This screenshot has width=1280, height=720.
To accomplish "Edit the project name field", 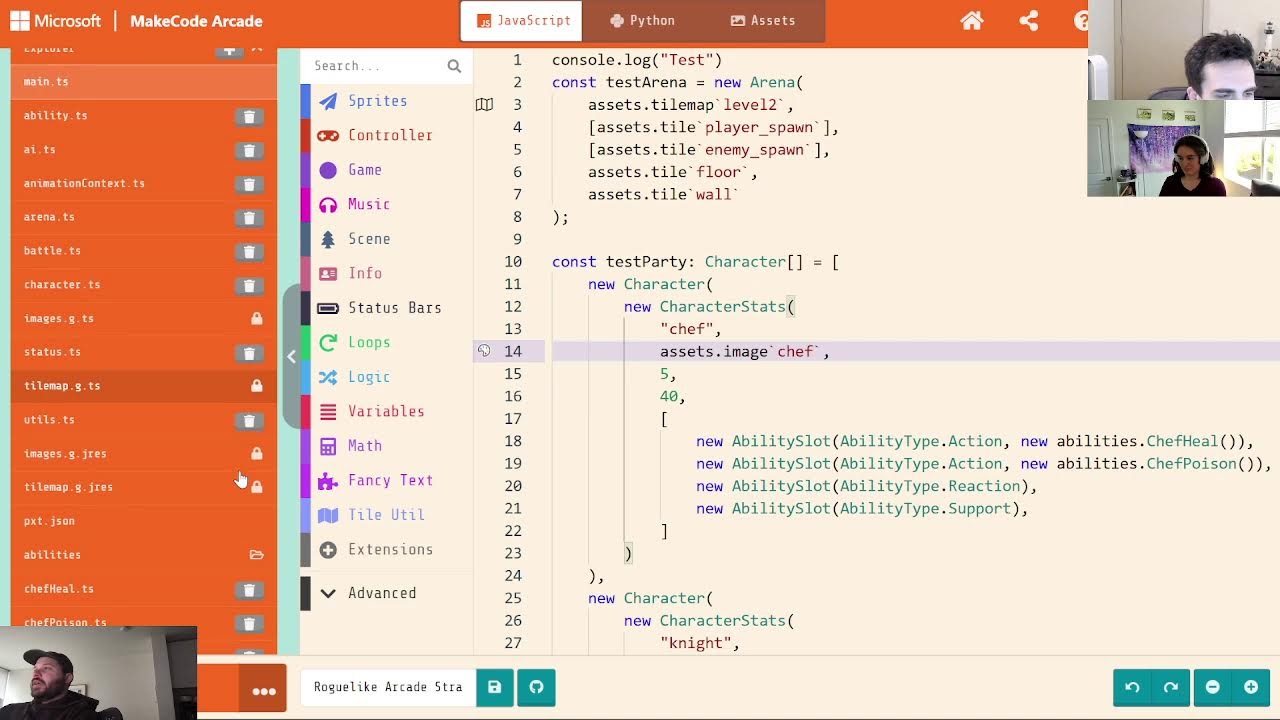I will coord(388,687).
